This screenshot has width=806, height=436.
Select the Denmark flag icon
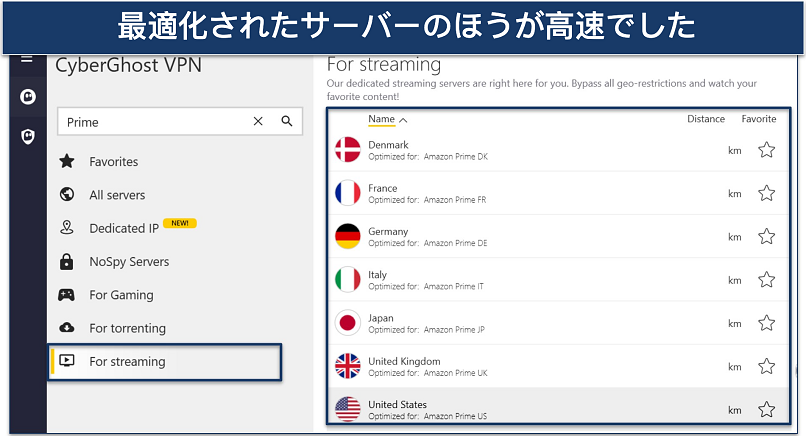click(x=347, y=150)
